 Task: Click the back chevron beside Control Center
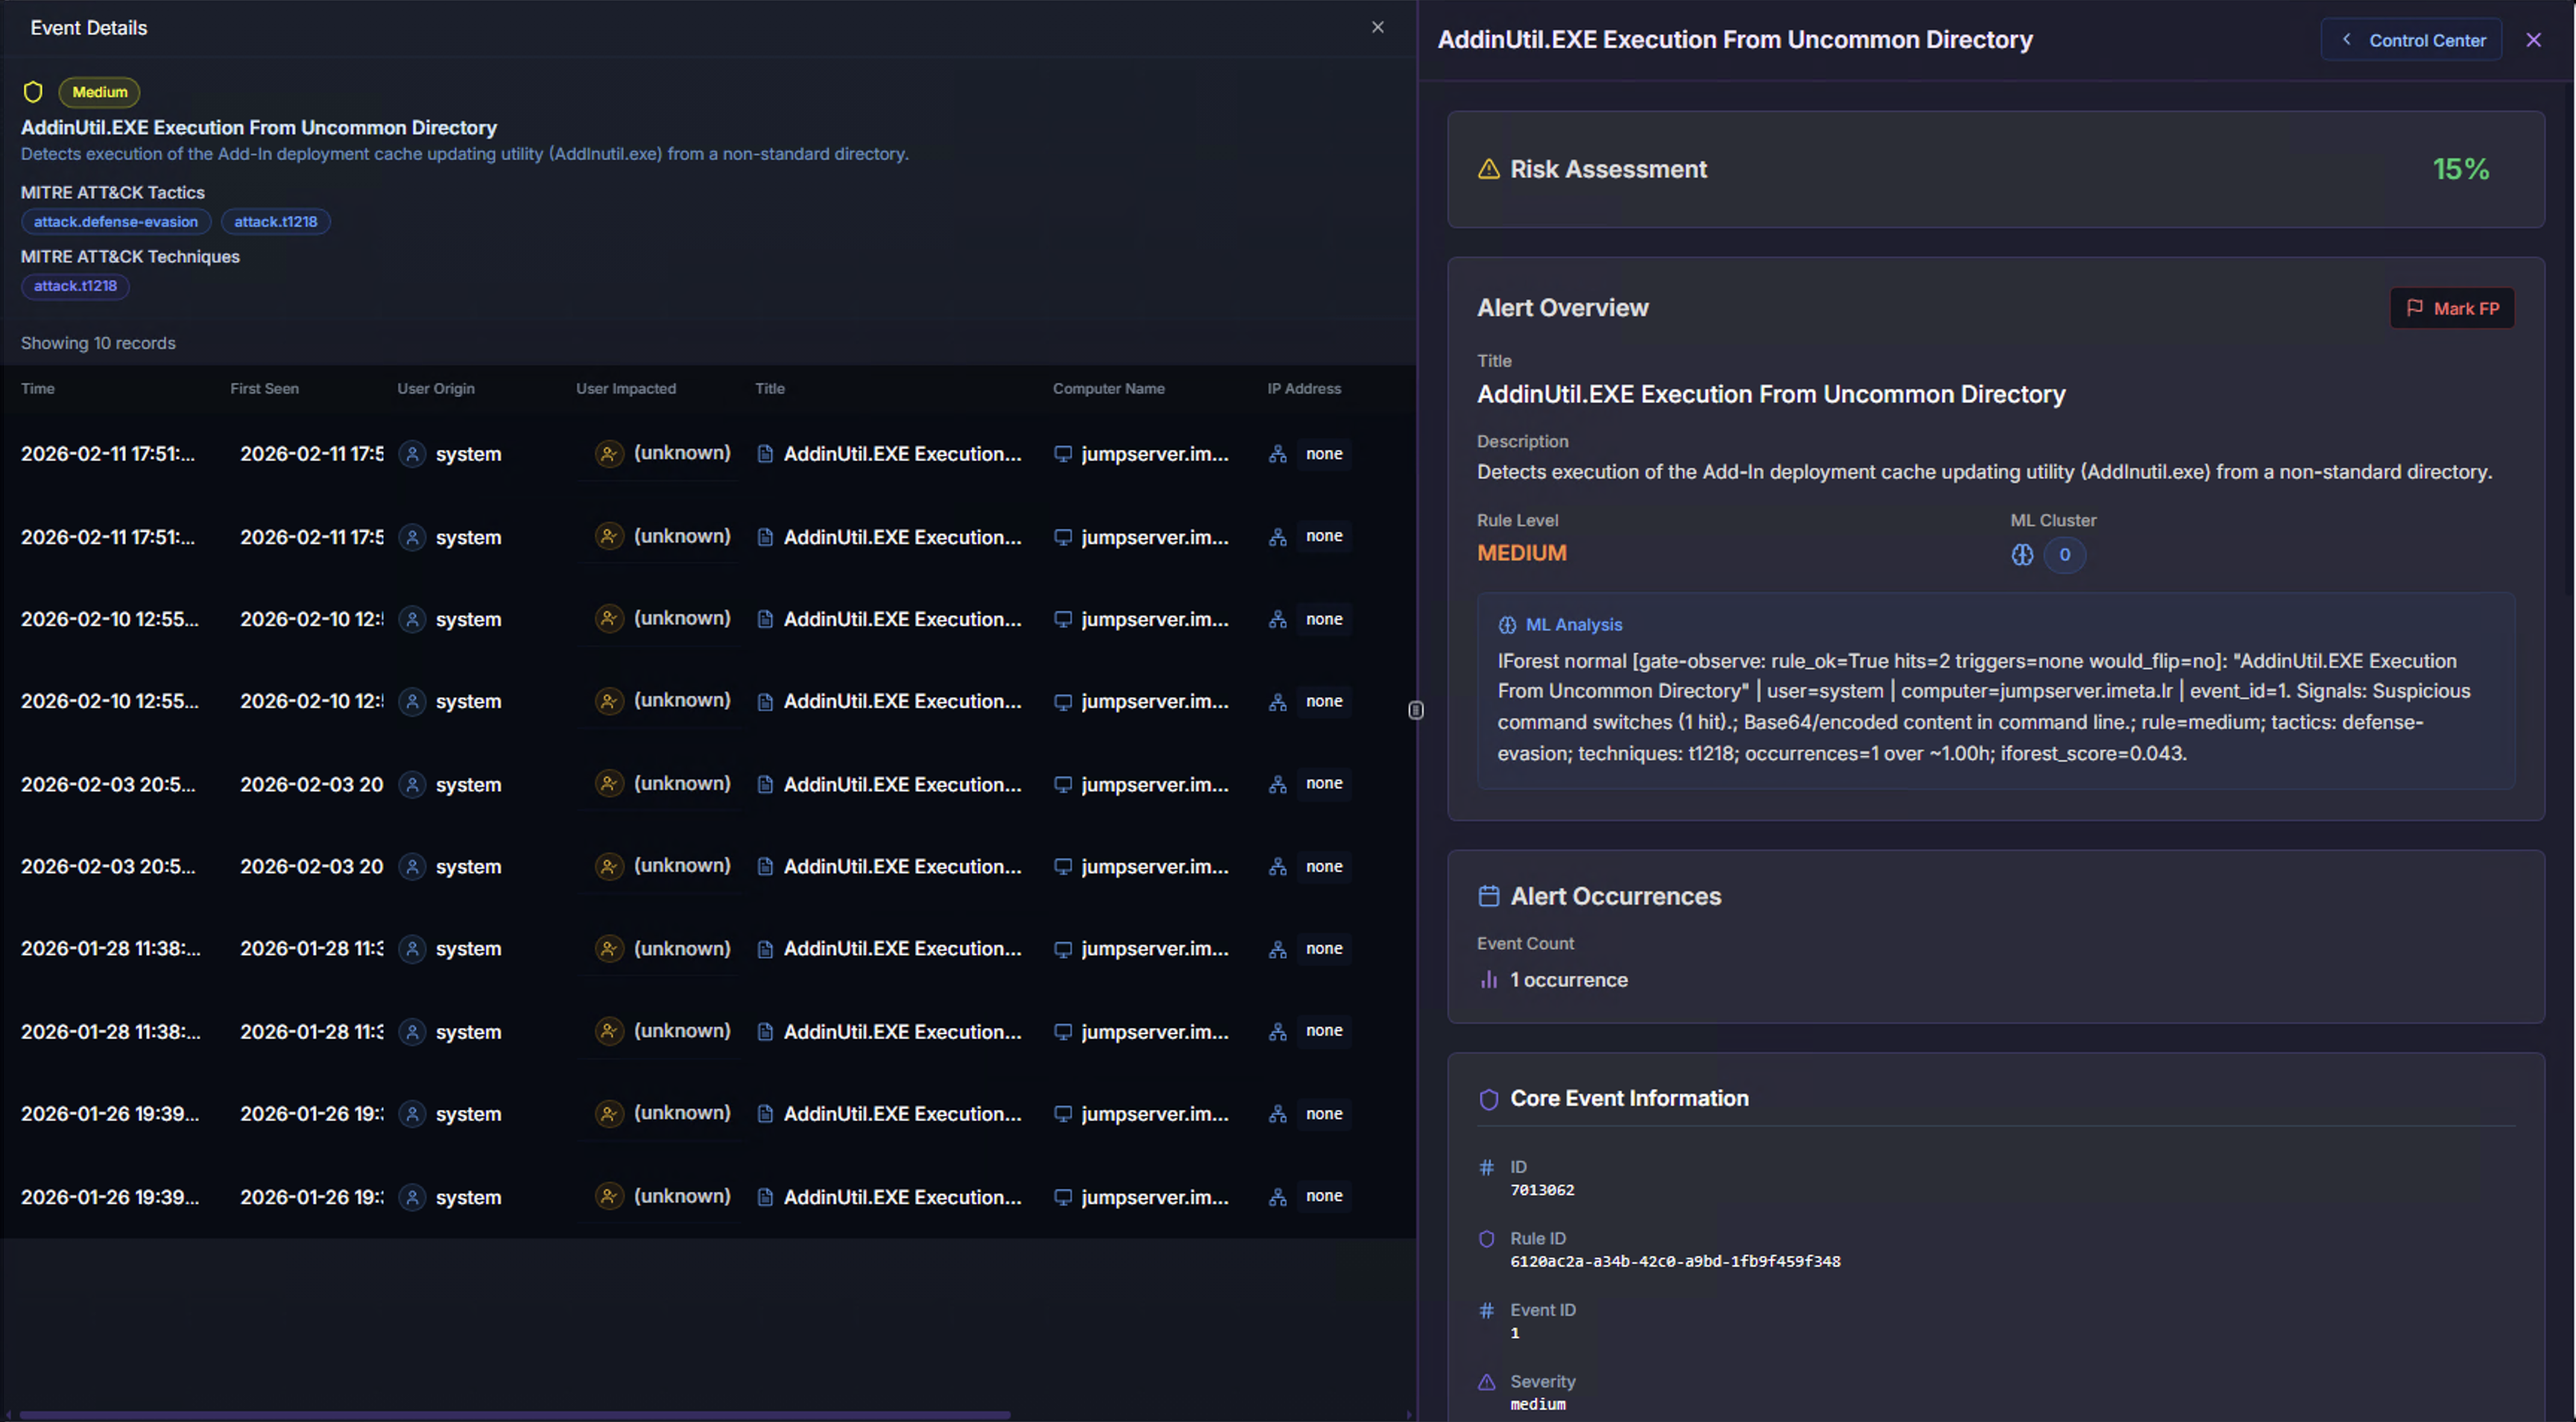(x=2346, y=39)
